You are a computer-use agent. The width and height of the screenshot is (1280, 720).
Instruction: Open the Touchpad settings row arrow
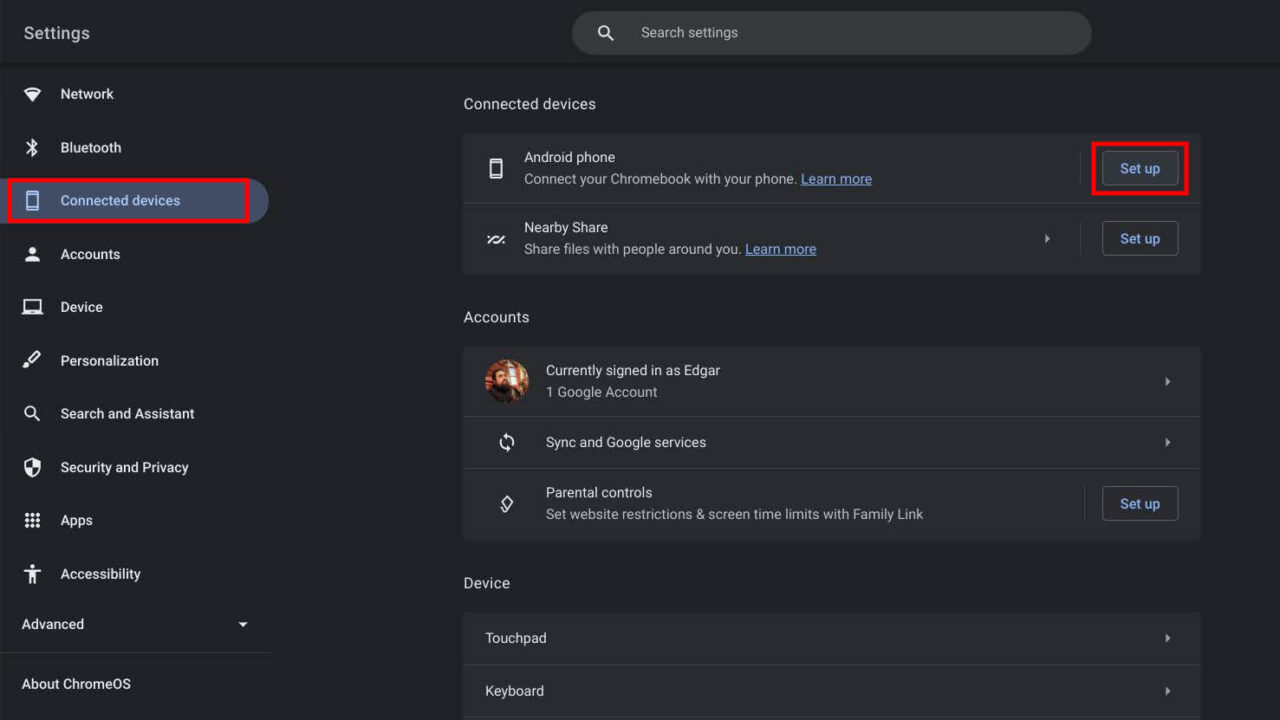(1167, 638)
